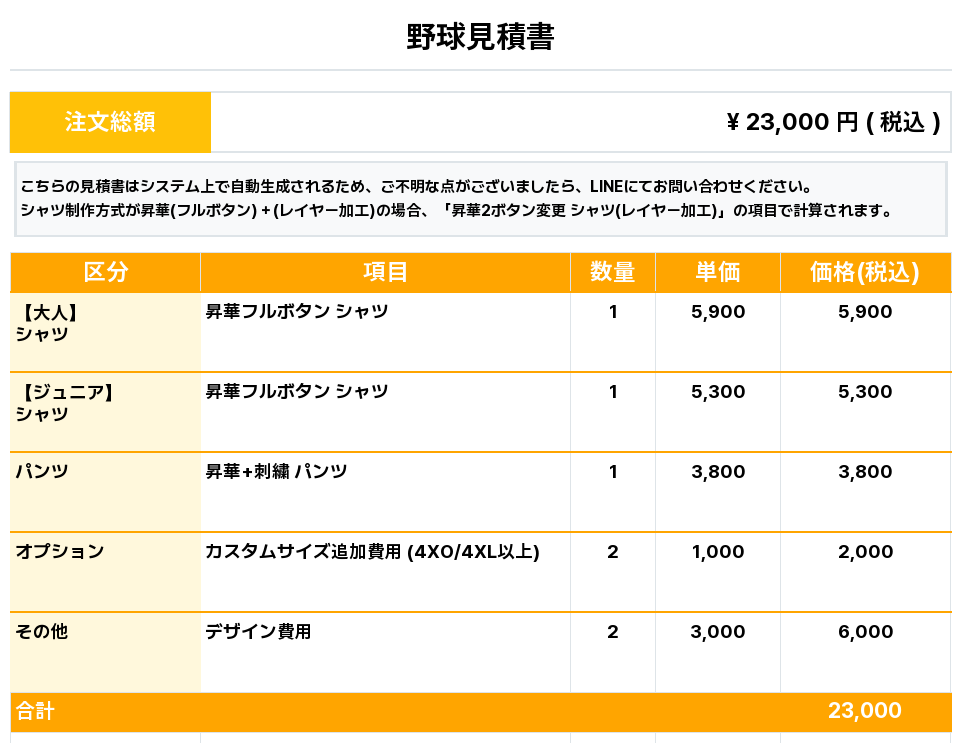Select the 注文総額 yellow label

click(110, 122)
